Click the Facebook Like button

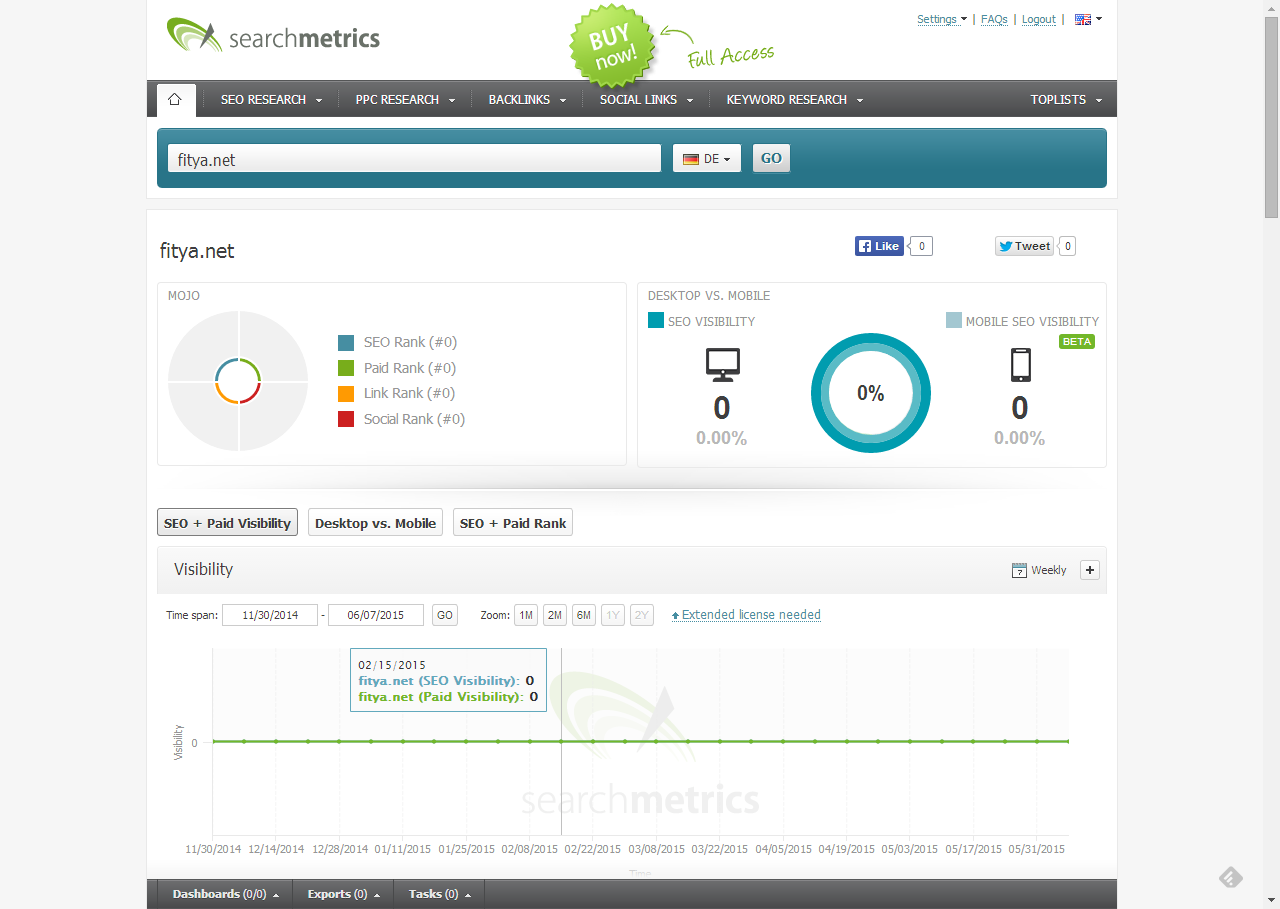(x=879, y=246)
